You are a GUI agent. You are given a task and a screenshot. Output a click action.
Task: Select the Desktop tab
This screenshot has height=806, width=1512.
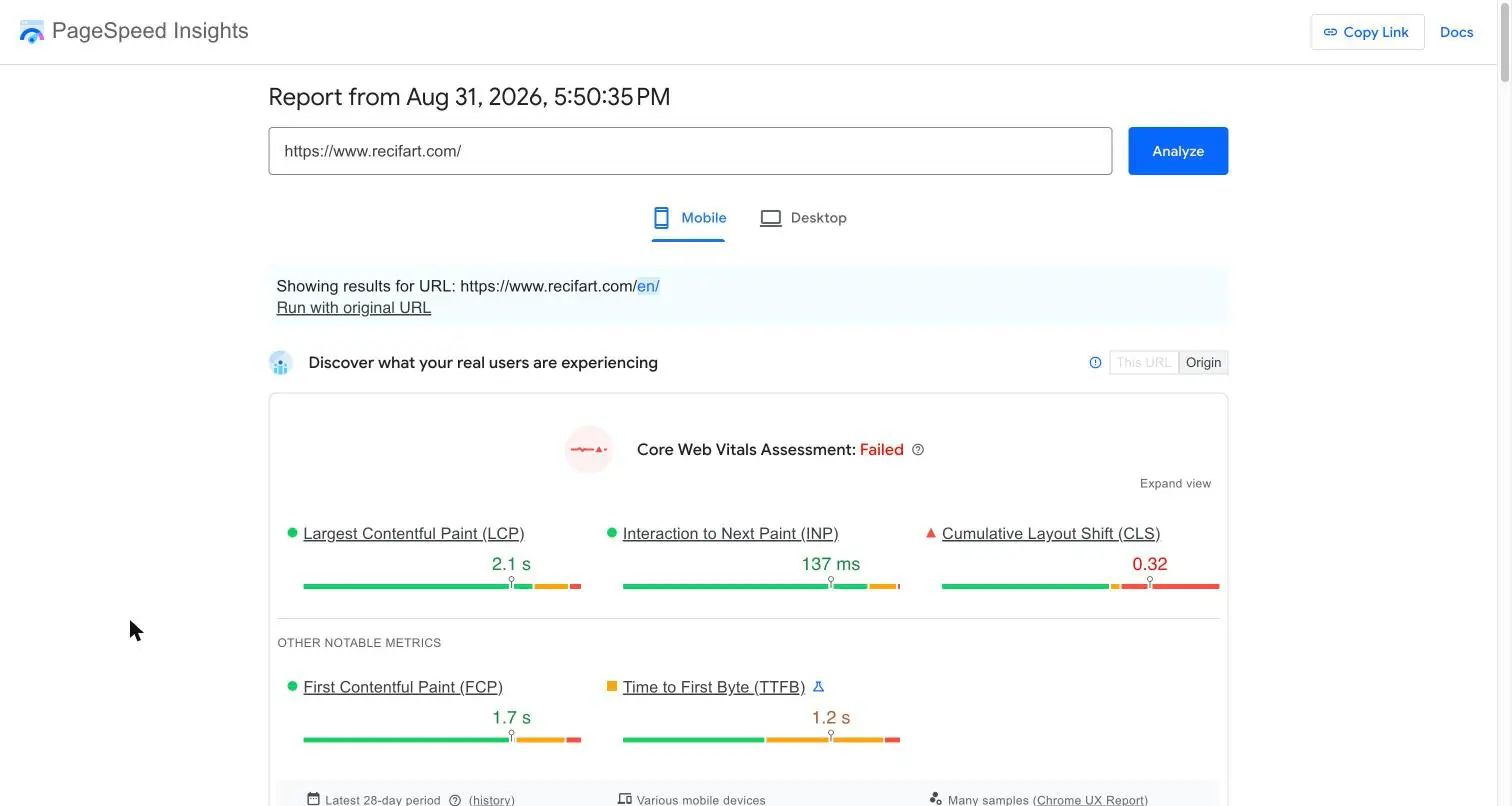pos(803,218)
